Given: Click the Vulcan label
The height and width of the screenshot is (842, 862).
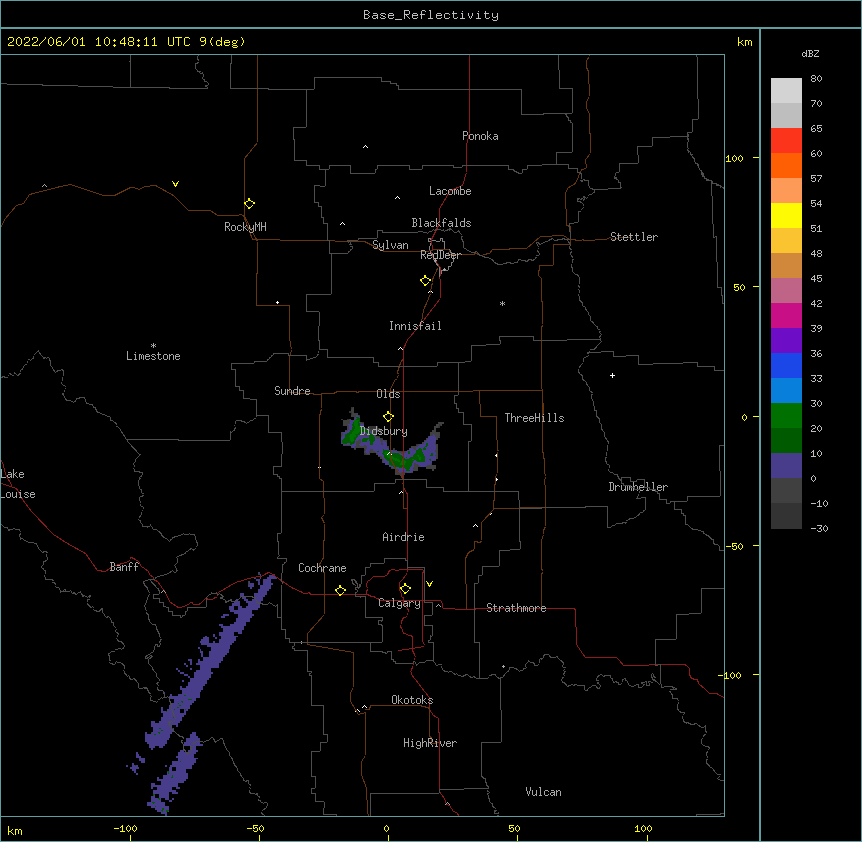Looking at the screenshot, I should [x=543, y=792].
